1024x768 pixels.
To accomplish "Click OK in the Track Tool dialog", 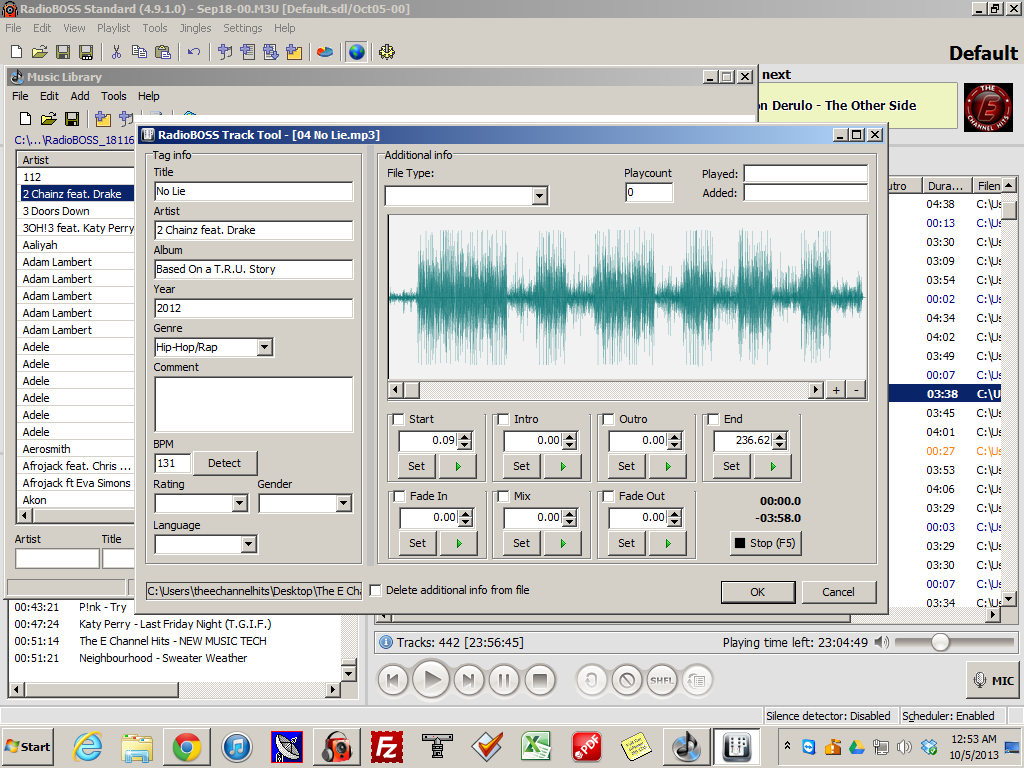I will pyautogui.click(x=758, y=592).
